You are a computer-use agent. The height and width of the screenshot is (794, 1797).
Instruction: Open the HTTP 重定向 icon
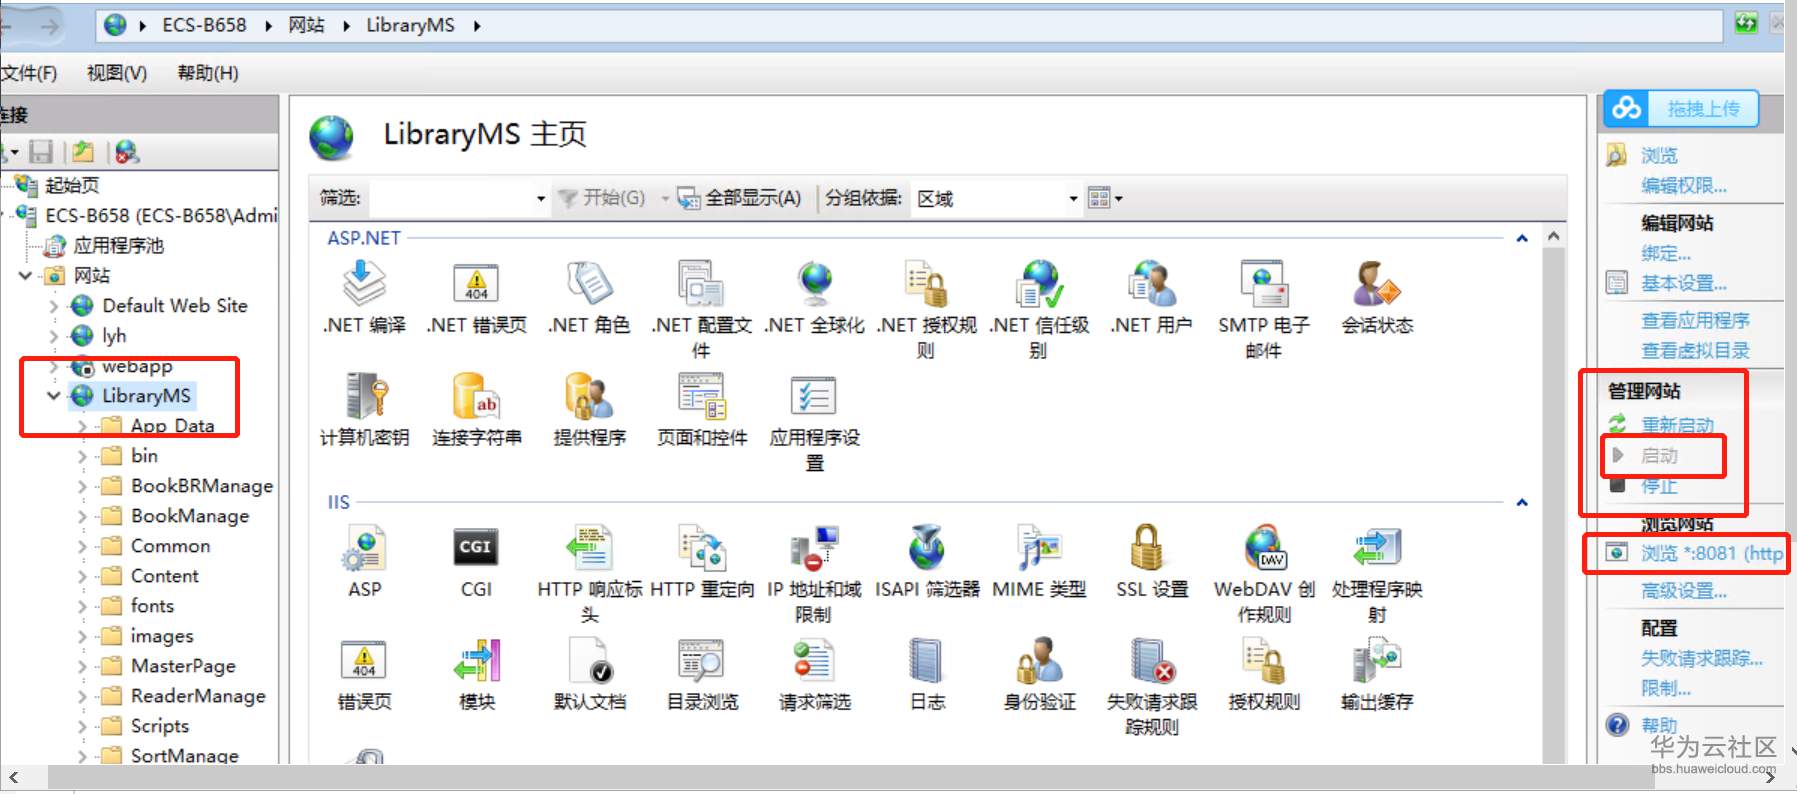702,548
